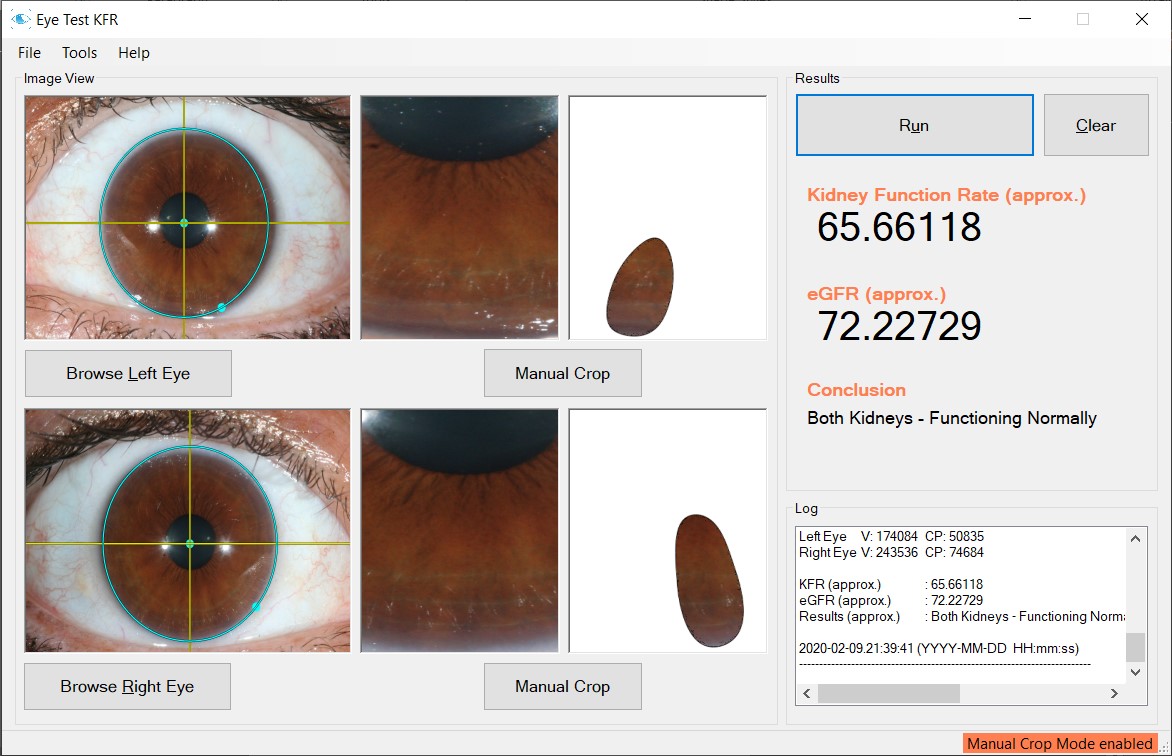1172x756 pixels.
Task: Click the conclusion text 'Both Kidneys - Functioning Normally'
Action: [x=952, y=418]
